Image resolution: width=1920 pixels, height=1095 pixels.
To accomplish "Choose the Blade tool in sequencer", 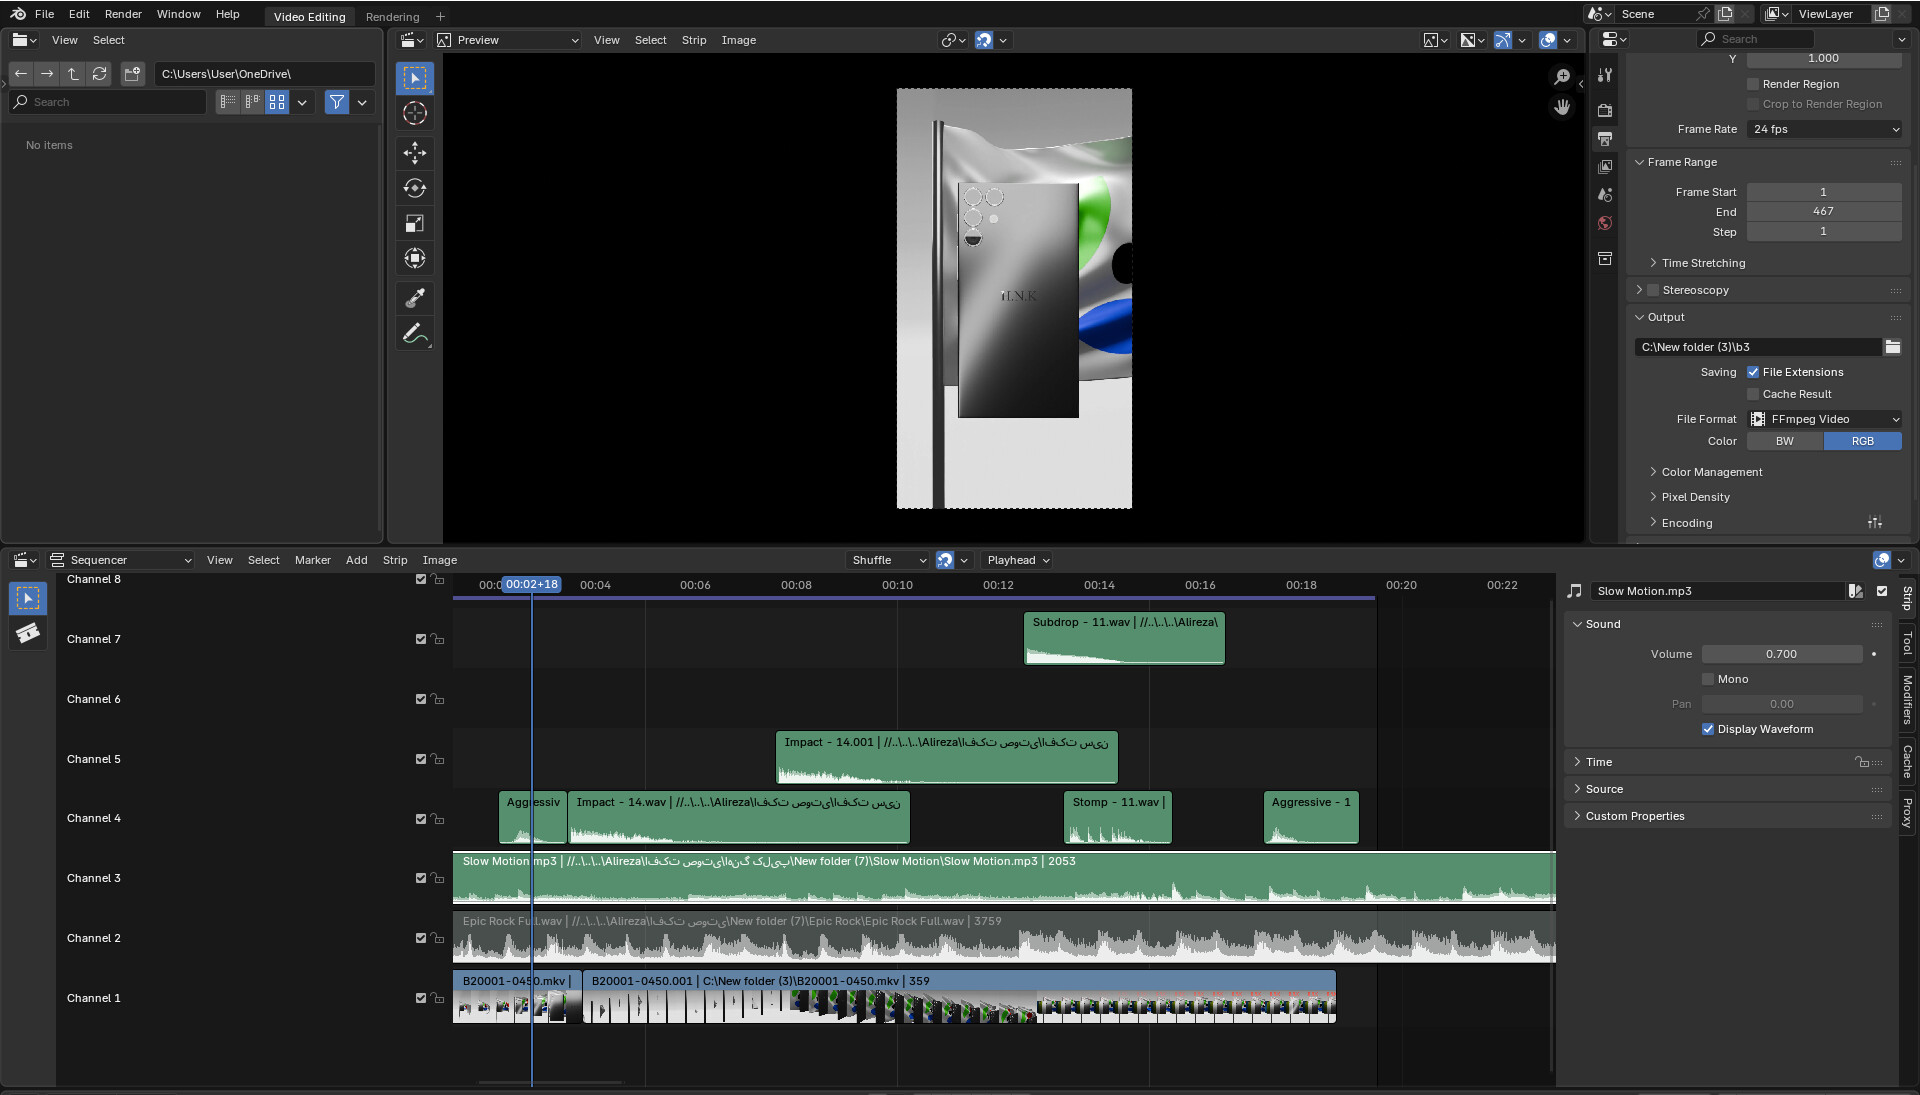I will 27,633.
